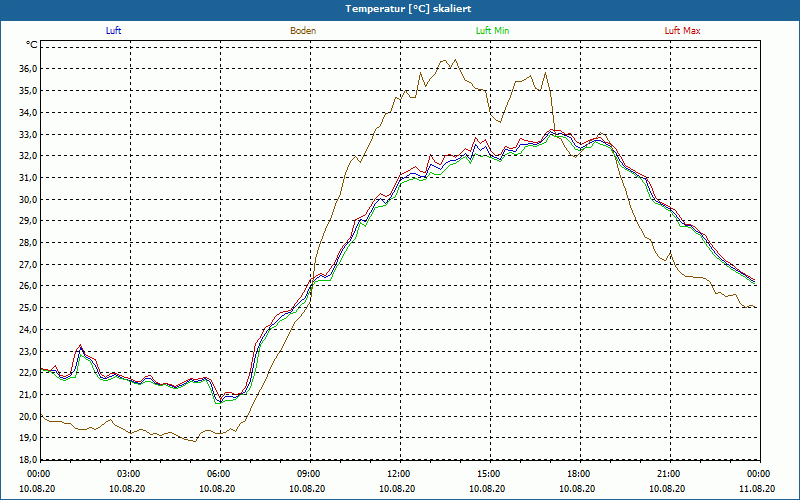
Task: Click the 36,0 y-axis value
Action: [28, 69]
